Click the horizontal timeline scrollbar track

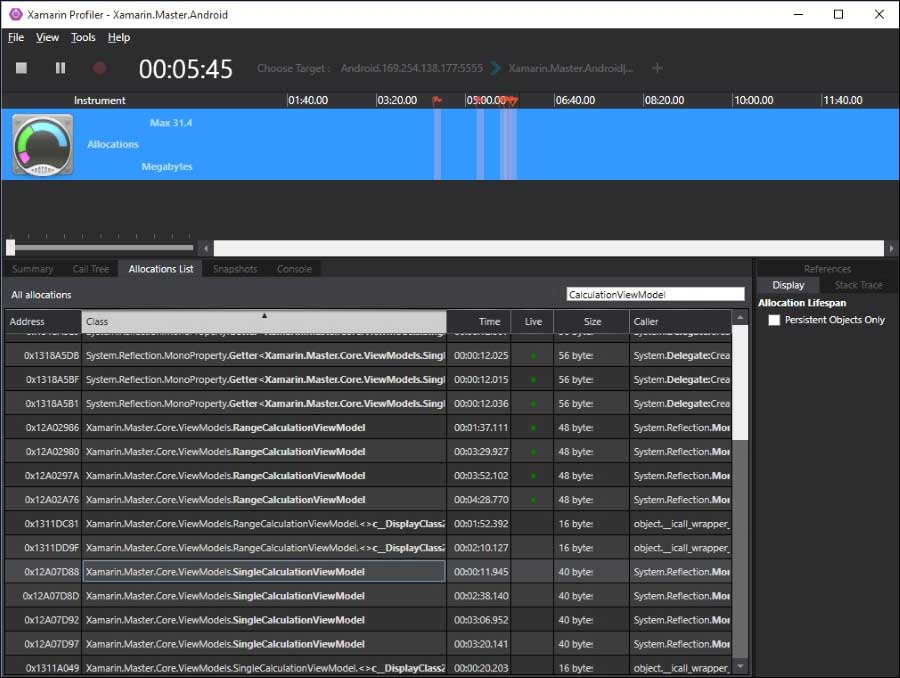click(x=549, y=248)
